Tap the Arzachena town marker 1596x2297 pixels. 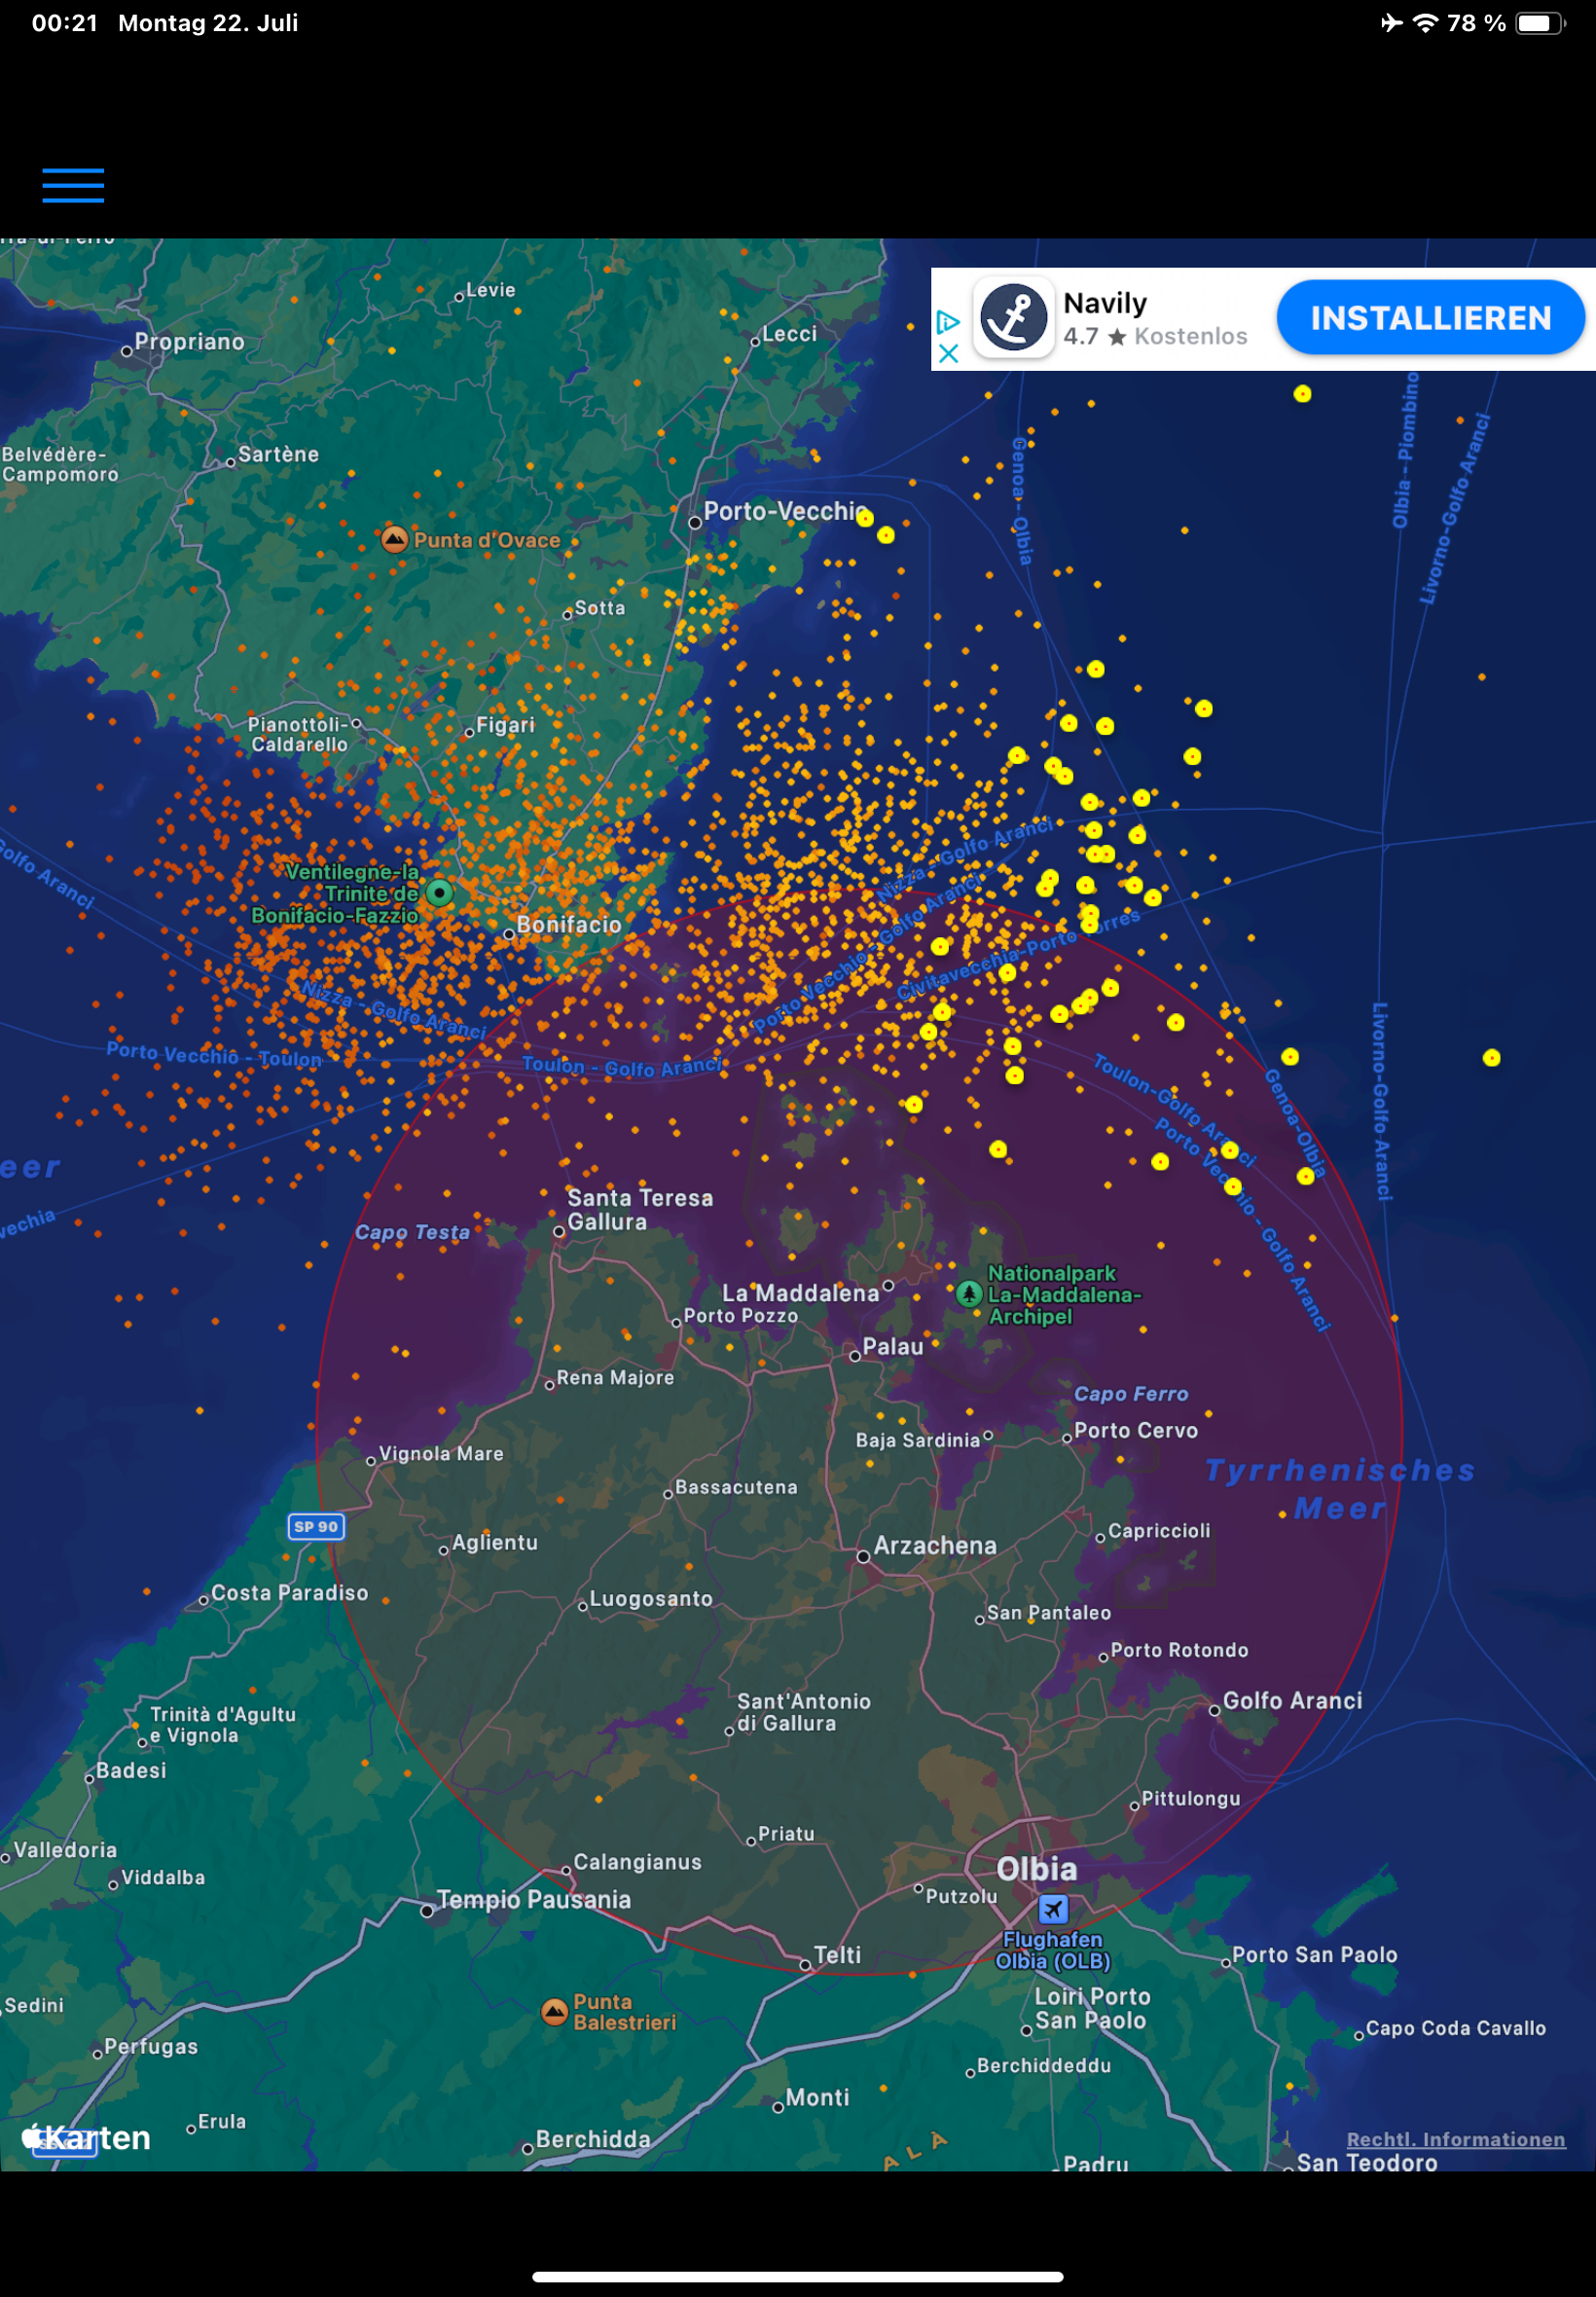pyautogui.click(x=863, y=1556)
